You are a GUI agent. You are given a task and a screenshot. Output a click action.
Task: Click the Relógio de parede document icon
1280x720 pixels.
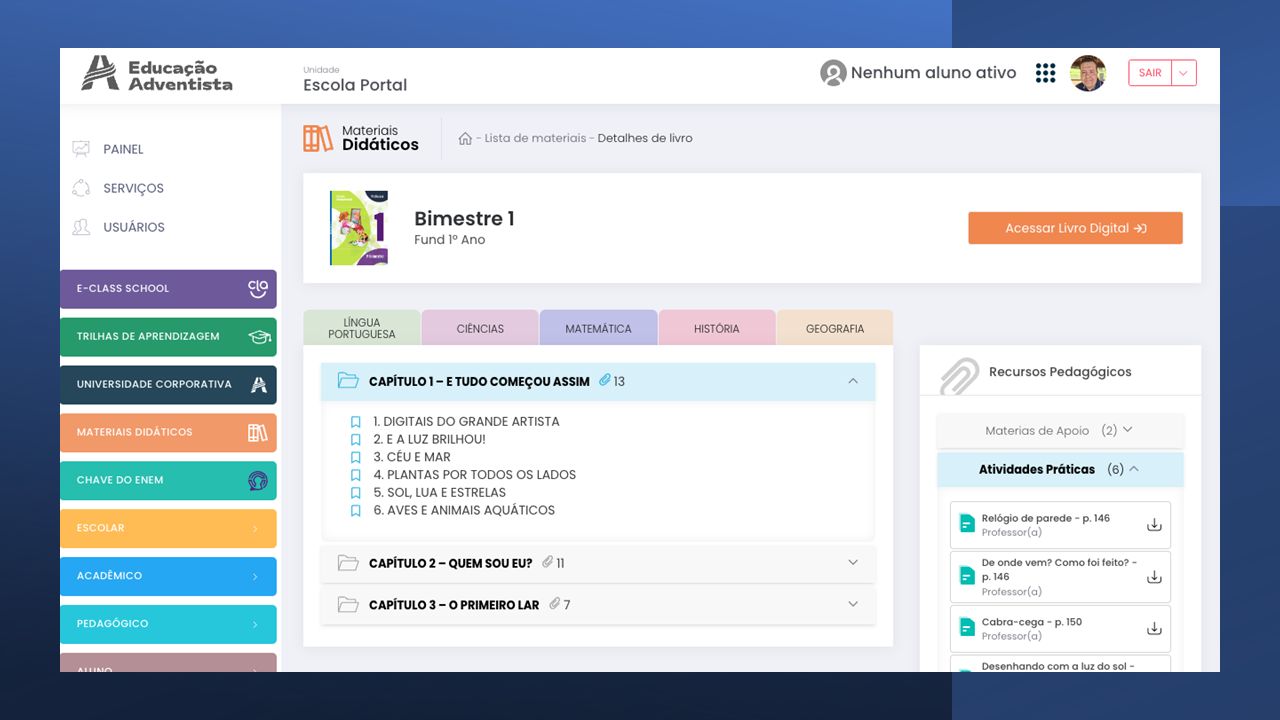[967, 523]
